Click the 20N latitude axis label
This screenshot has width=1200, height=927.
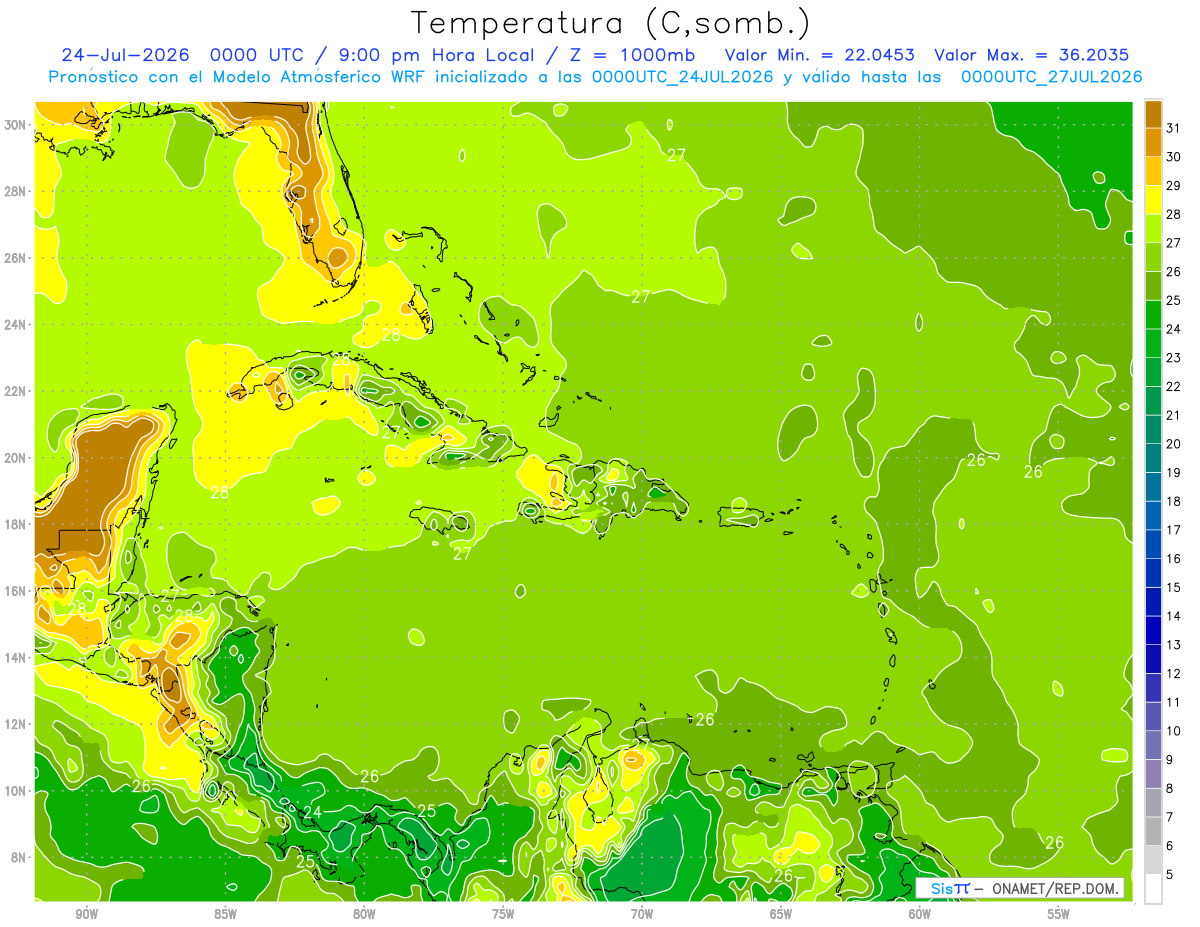(x=16, y=458)
